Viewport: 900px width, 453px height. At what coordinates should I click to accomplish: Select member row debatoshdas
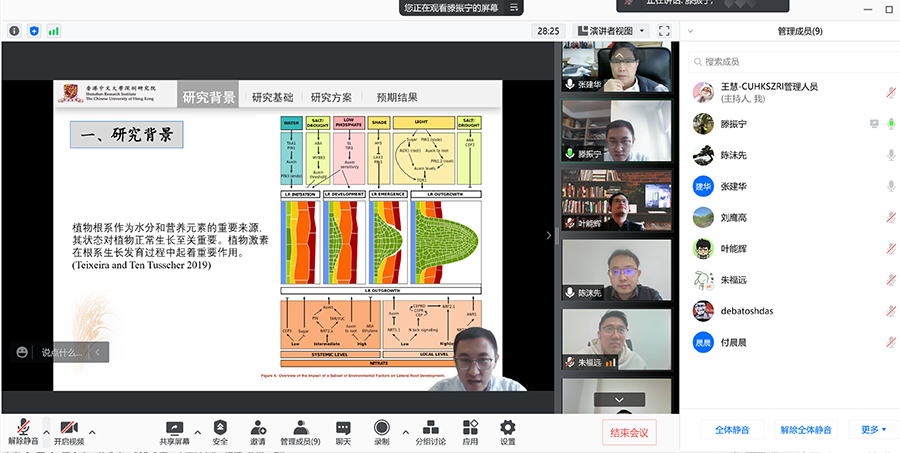click(x=790, y=311)
